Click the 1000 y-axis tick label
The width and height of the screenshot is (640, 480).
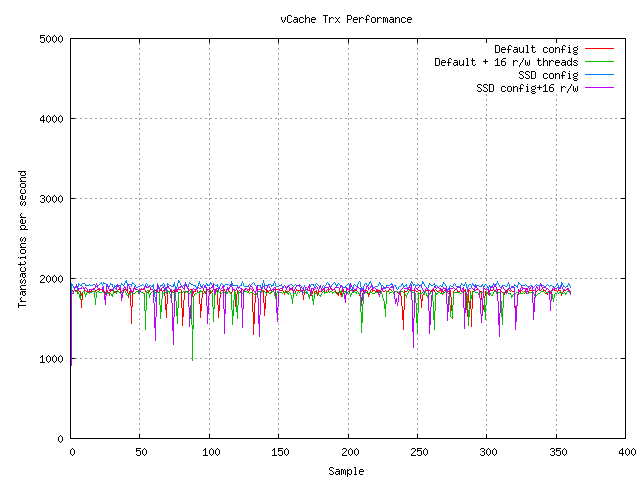tap(52, 359)
